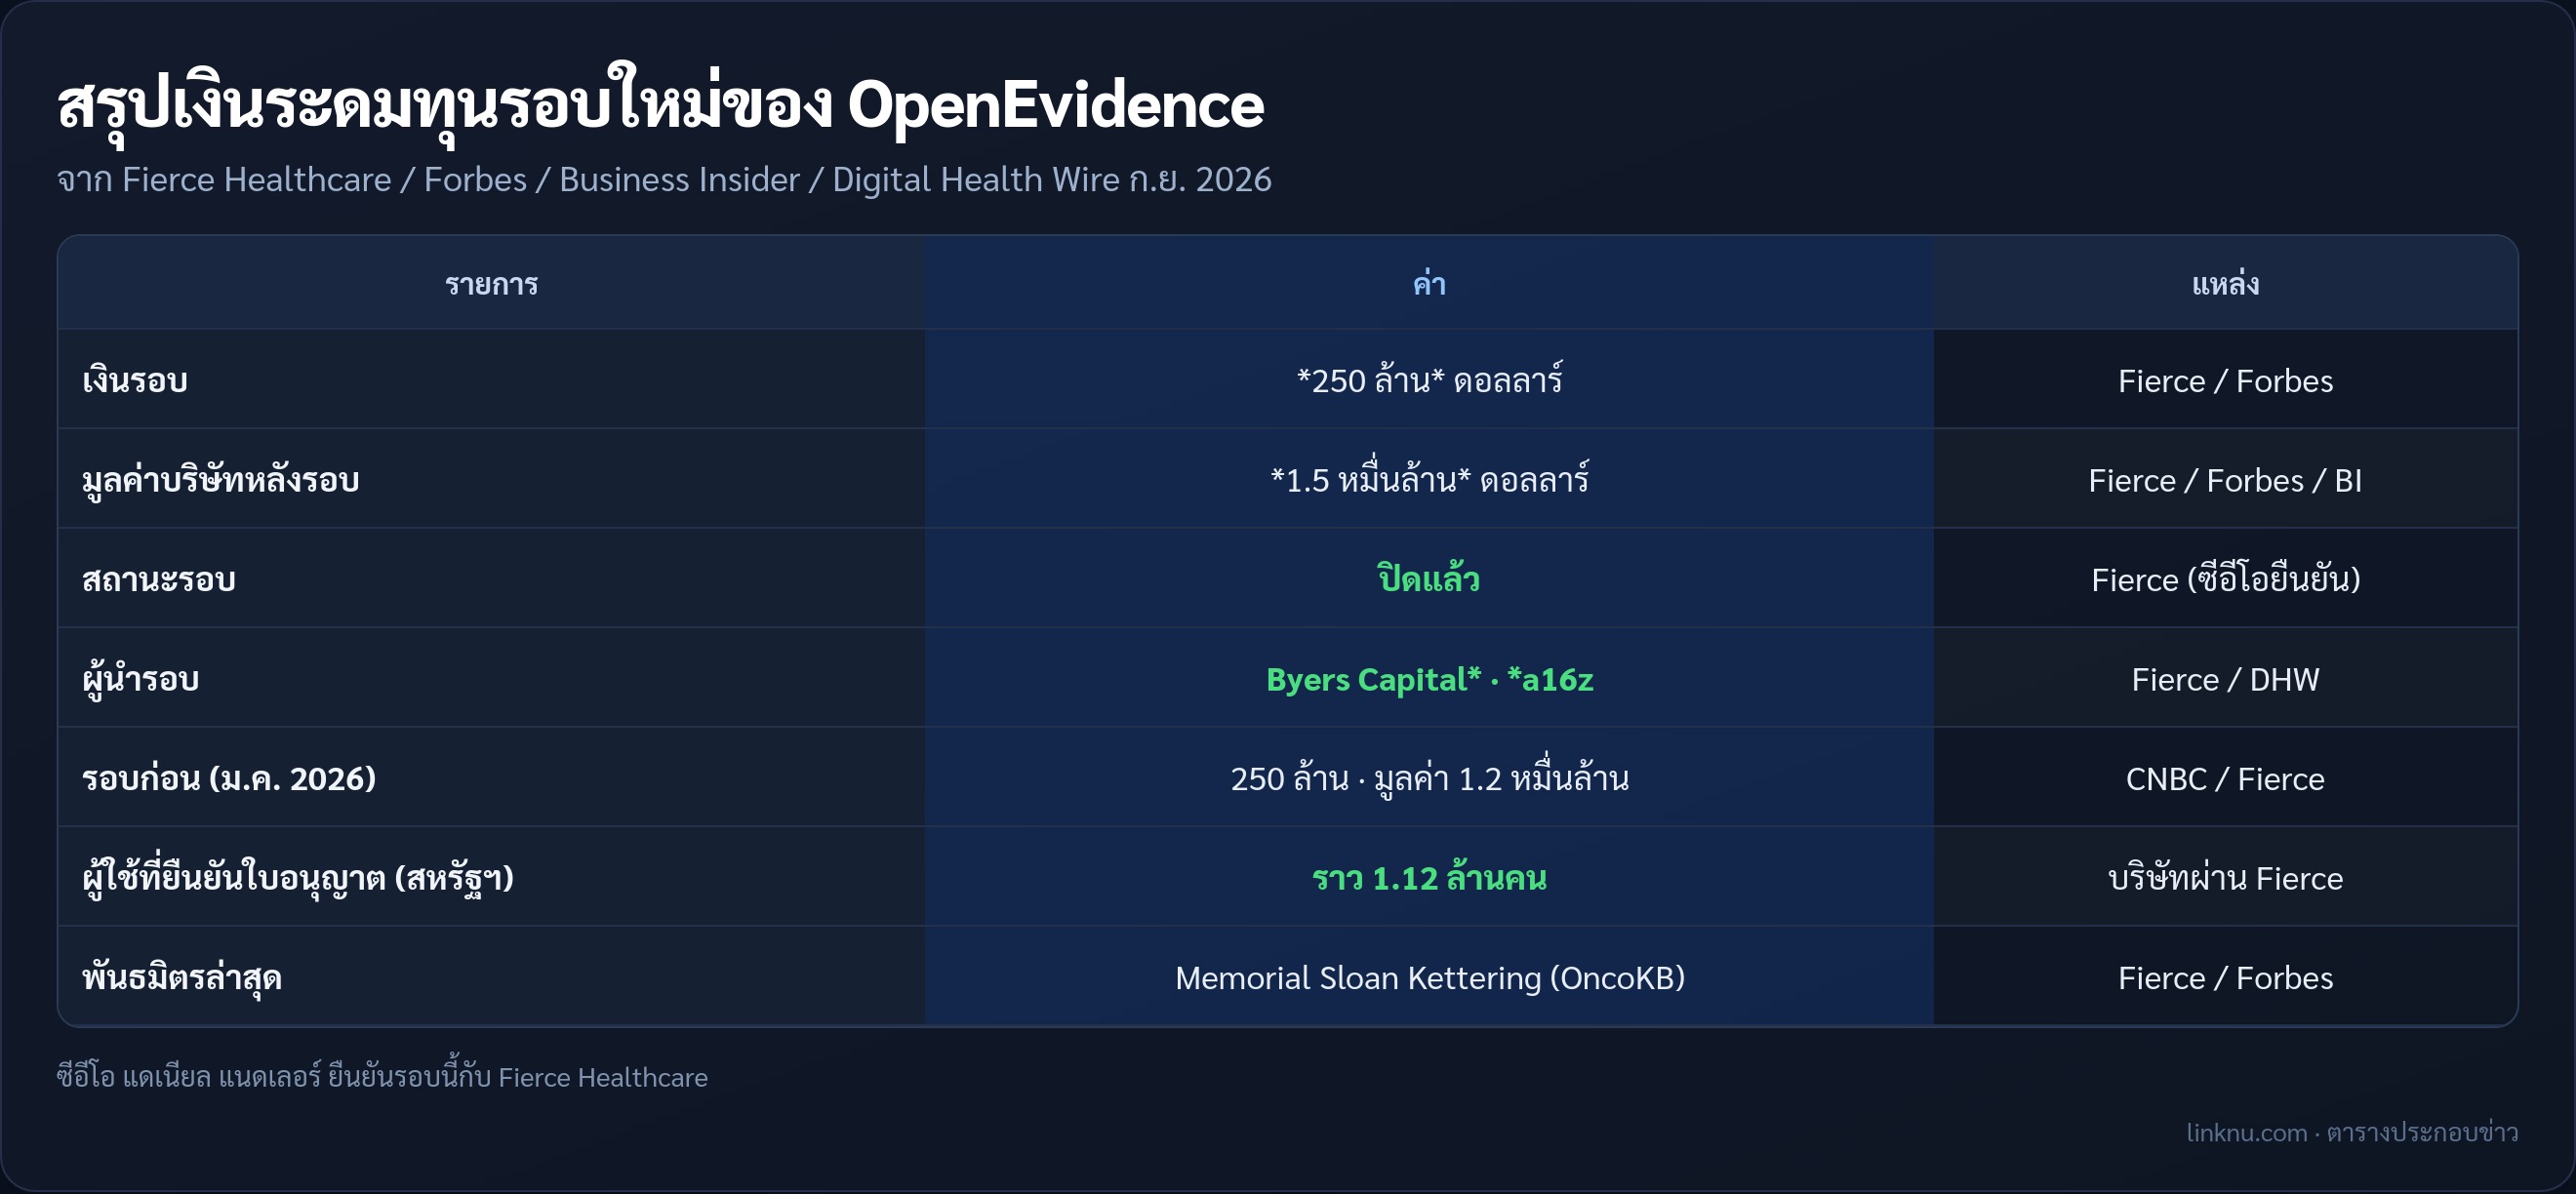The image size is (2576, 1194).
Task: Click the green 'ราว 1.12 ล้านคน' value
Action: 1429,878
